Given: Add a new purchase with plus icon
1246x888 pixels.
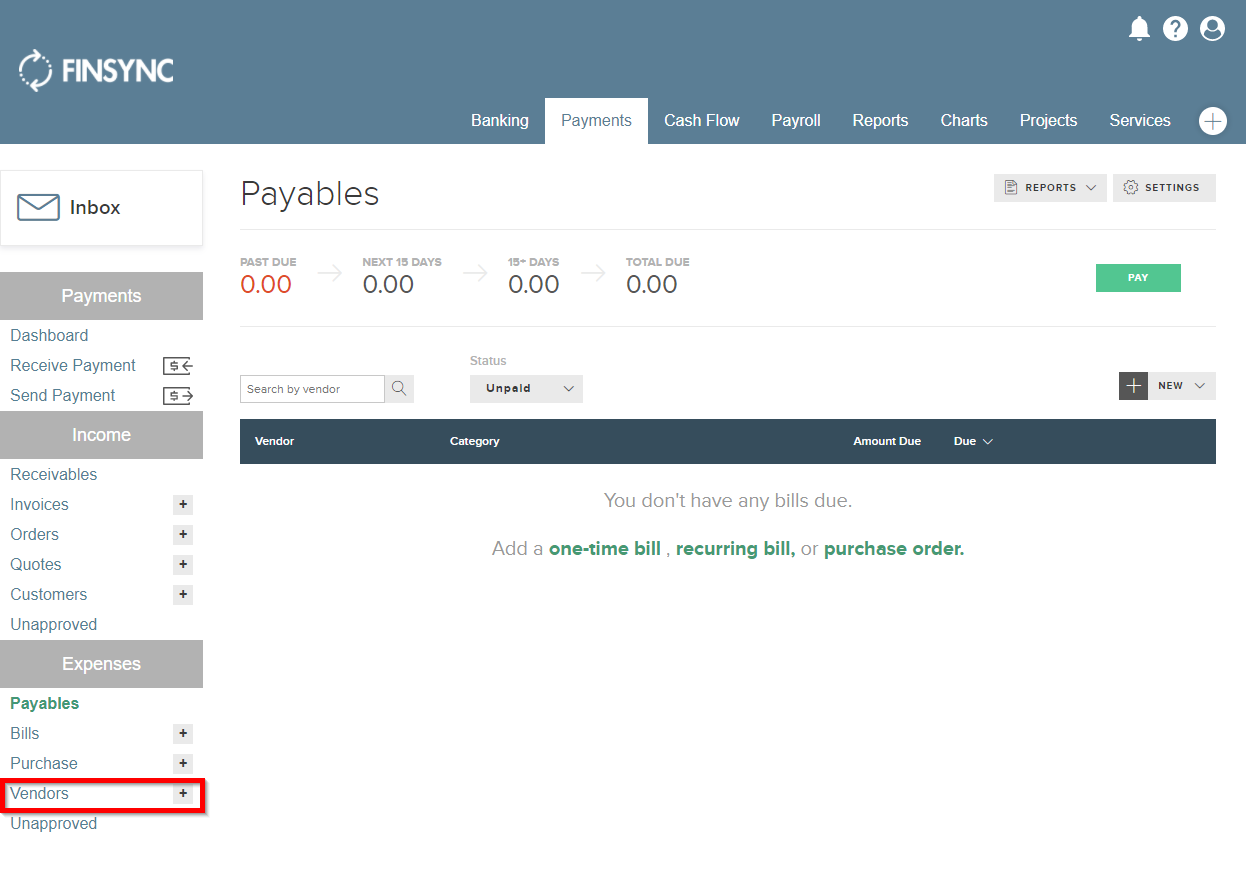Looking at the screenshot, I should pyautogui.click(x=183, y=764).
